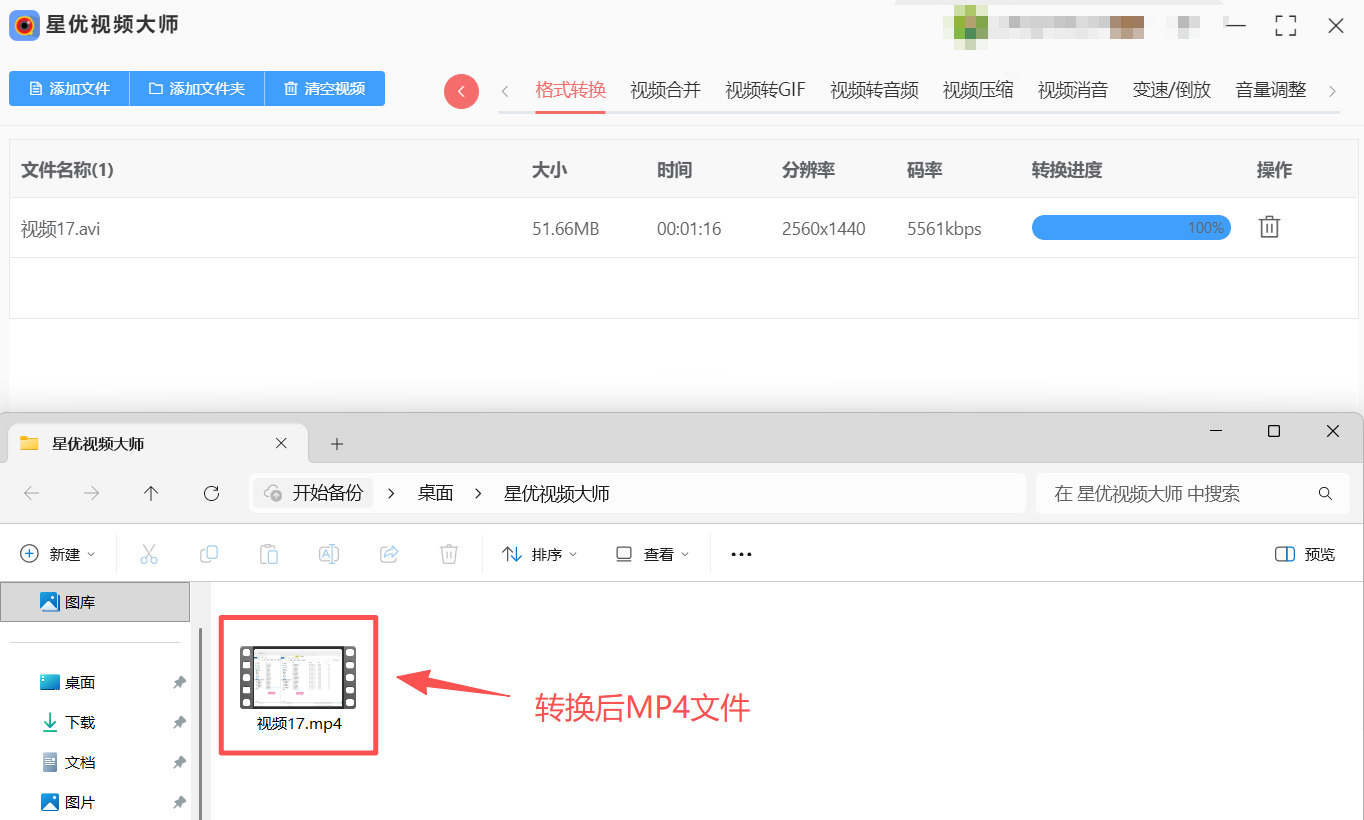Click the 100% conversion progress bar

click(x=1130, y=228)
